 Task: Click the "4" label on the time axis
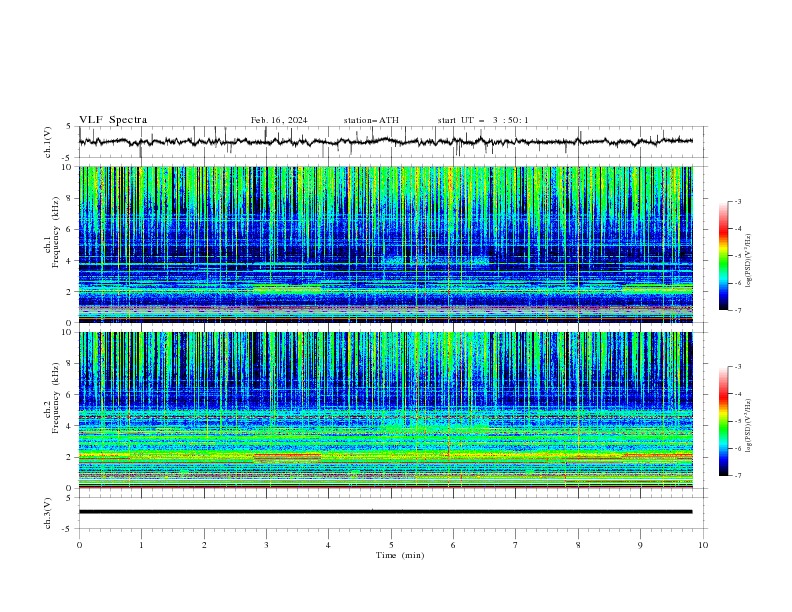pos(329,545)
